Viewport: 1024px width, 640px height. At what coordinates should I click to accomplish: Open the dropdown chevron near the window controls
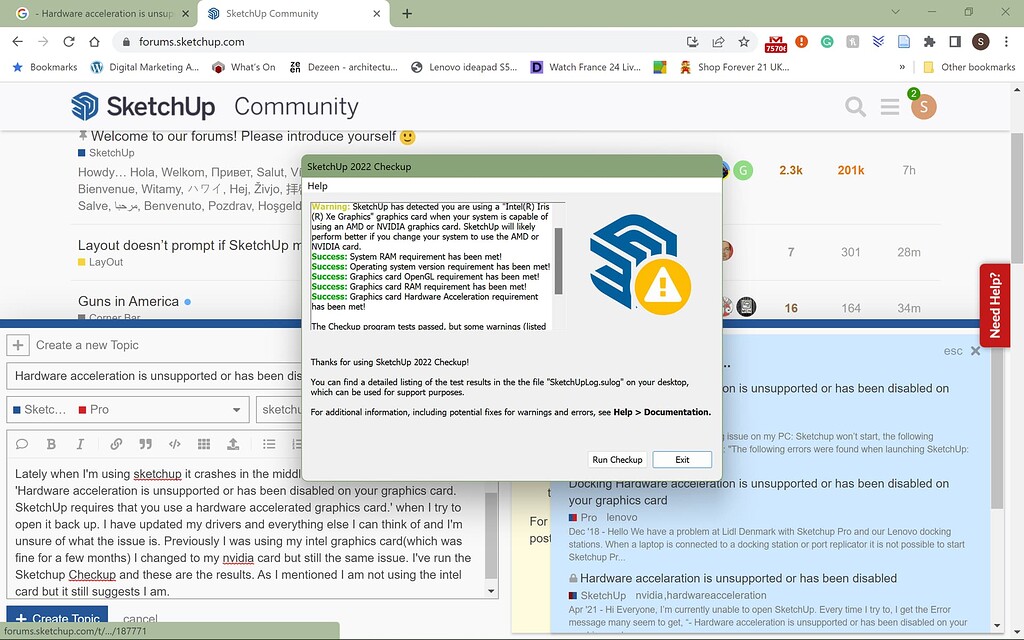(x=895, y=11)
